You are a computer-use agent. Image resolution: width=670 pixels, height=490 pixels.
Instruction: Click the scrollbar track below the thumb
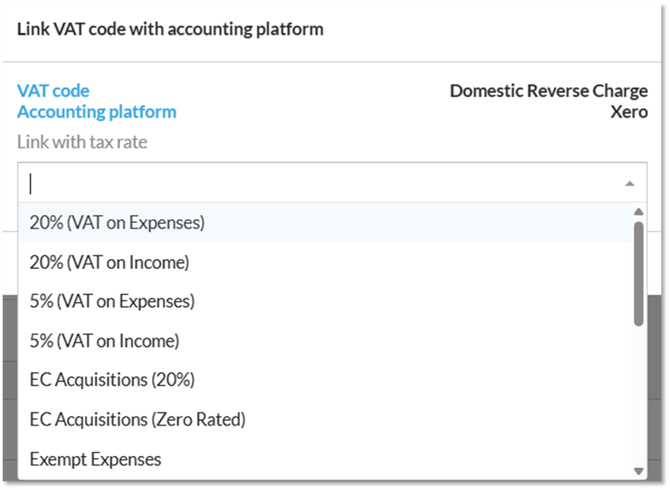[638, 400]
